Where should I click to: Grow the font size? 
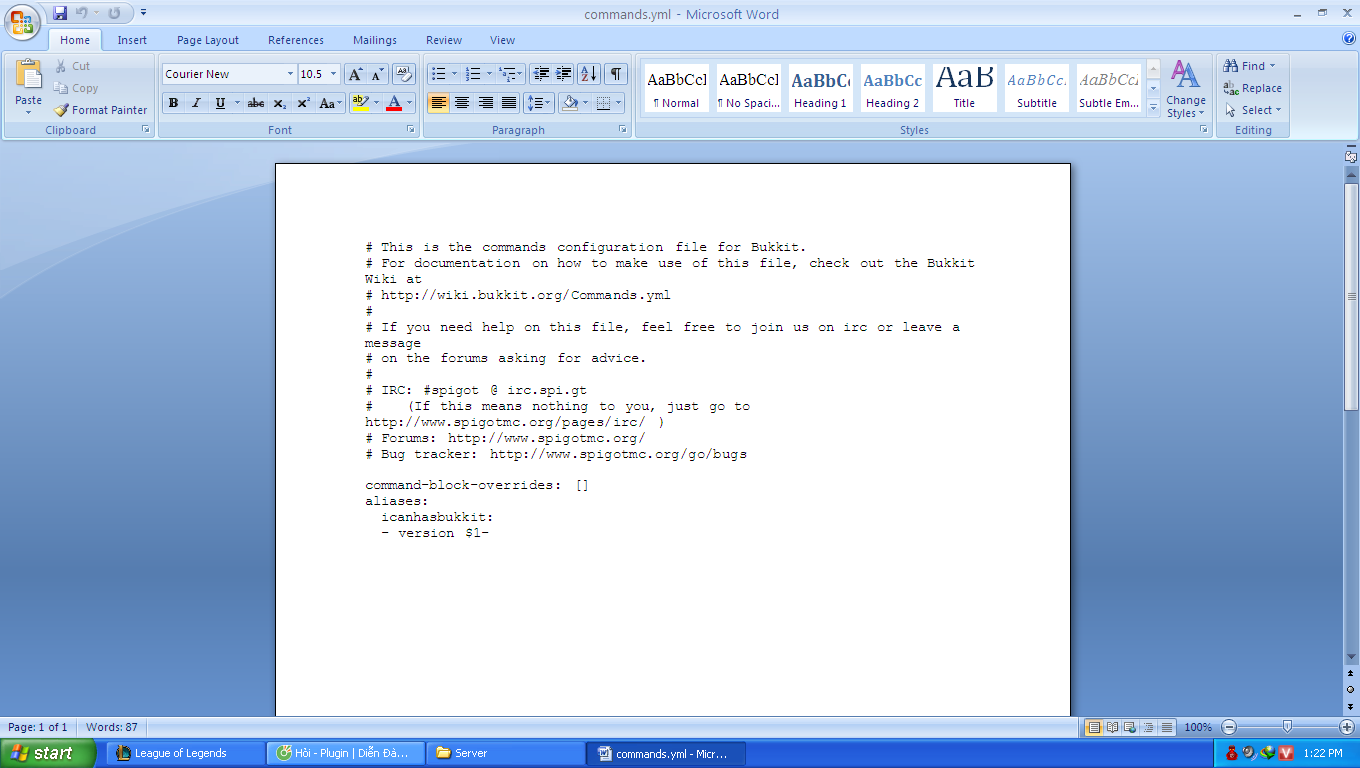coord(355,74)
